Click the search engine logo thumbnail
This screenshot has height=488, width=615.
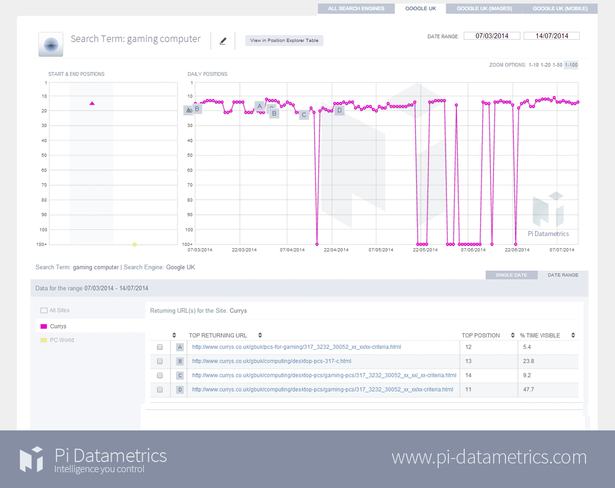click(51, 44)
